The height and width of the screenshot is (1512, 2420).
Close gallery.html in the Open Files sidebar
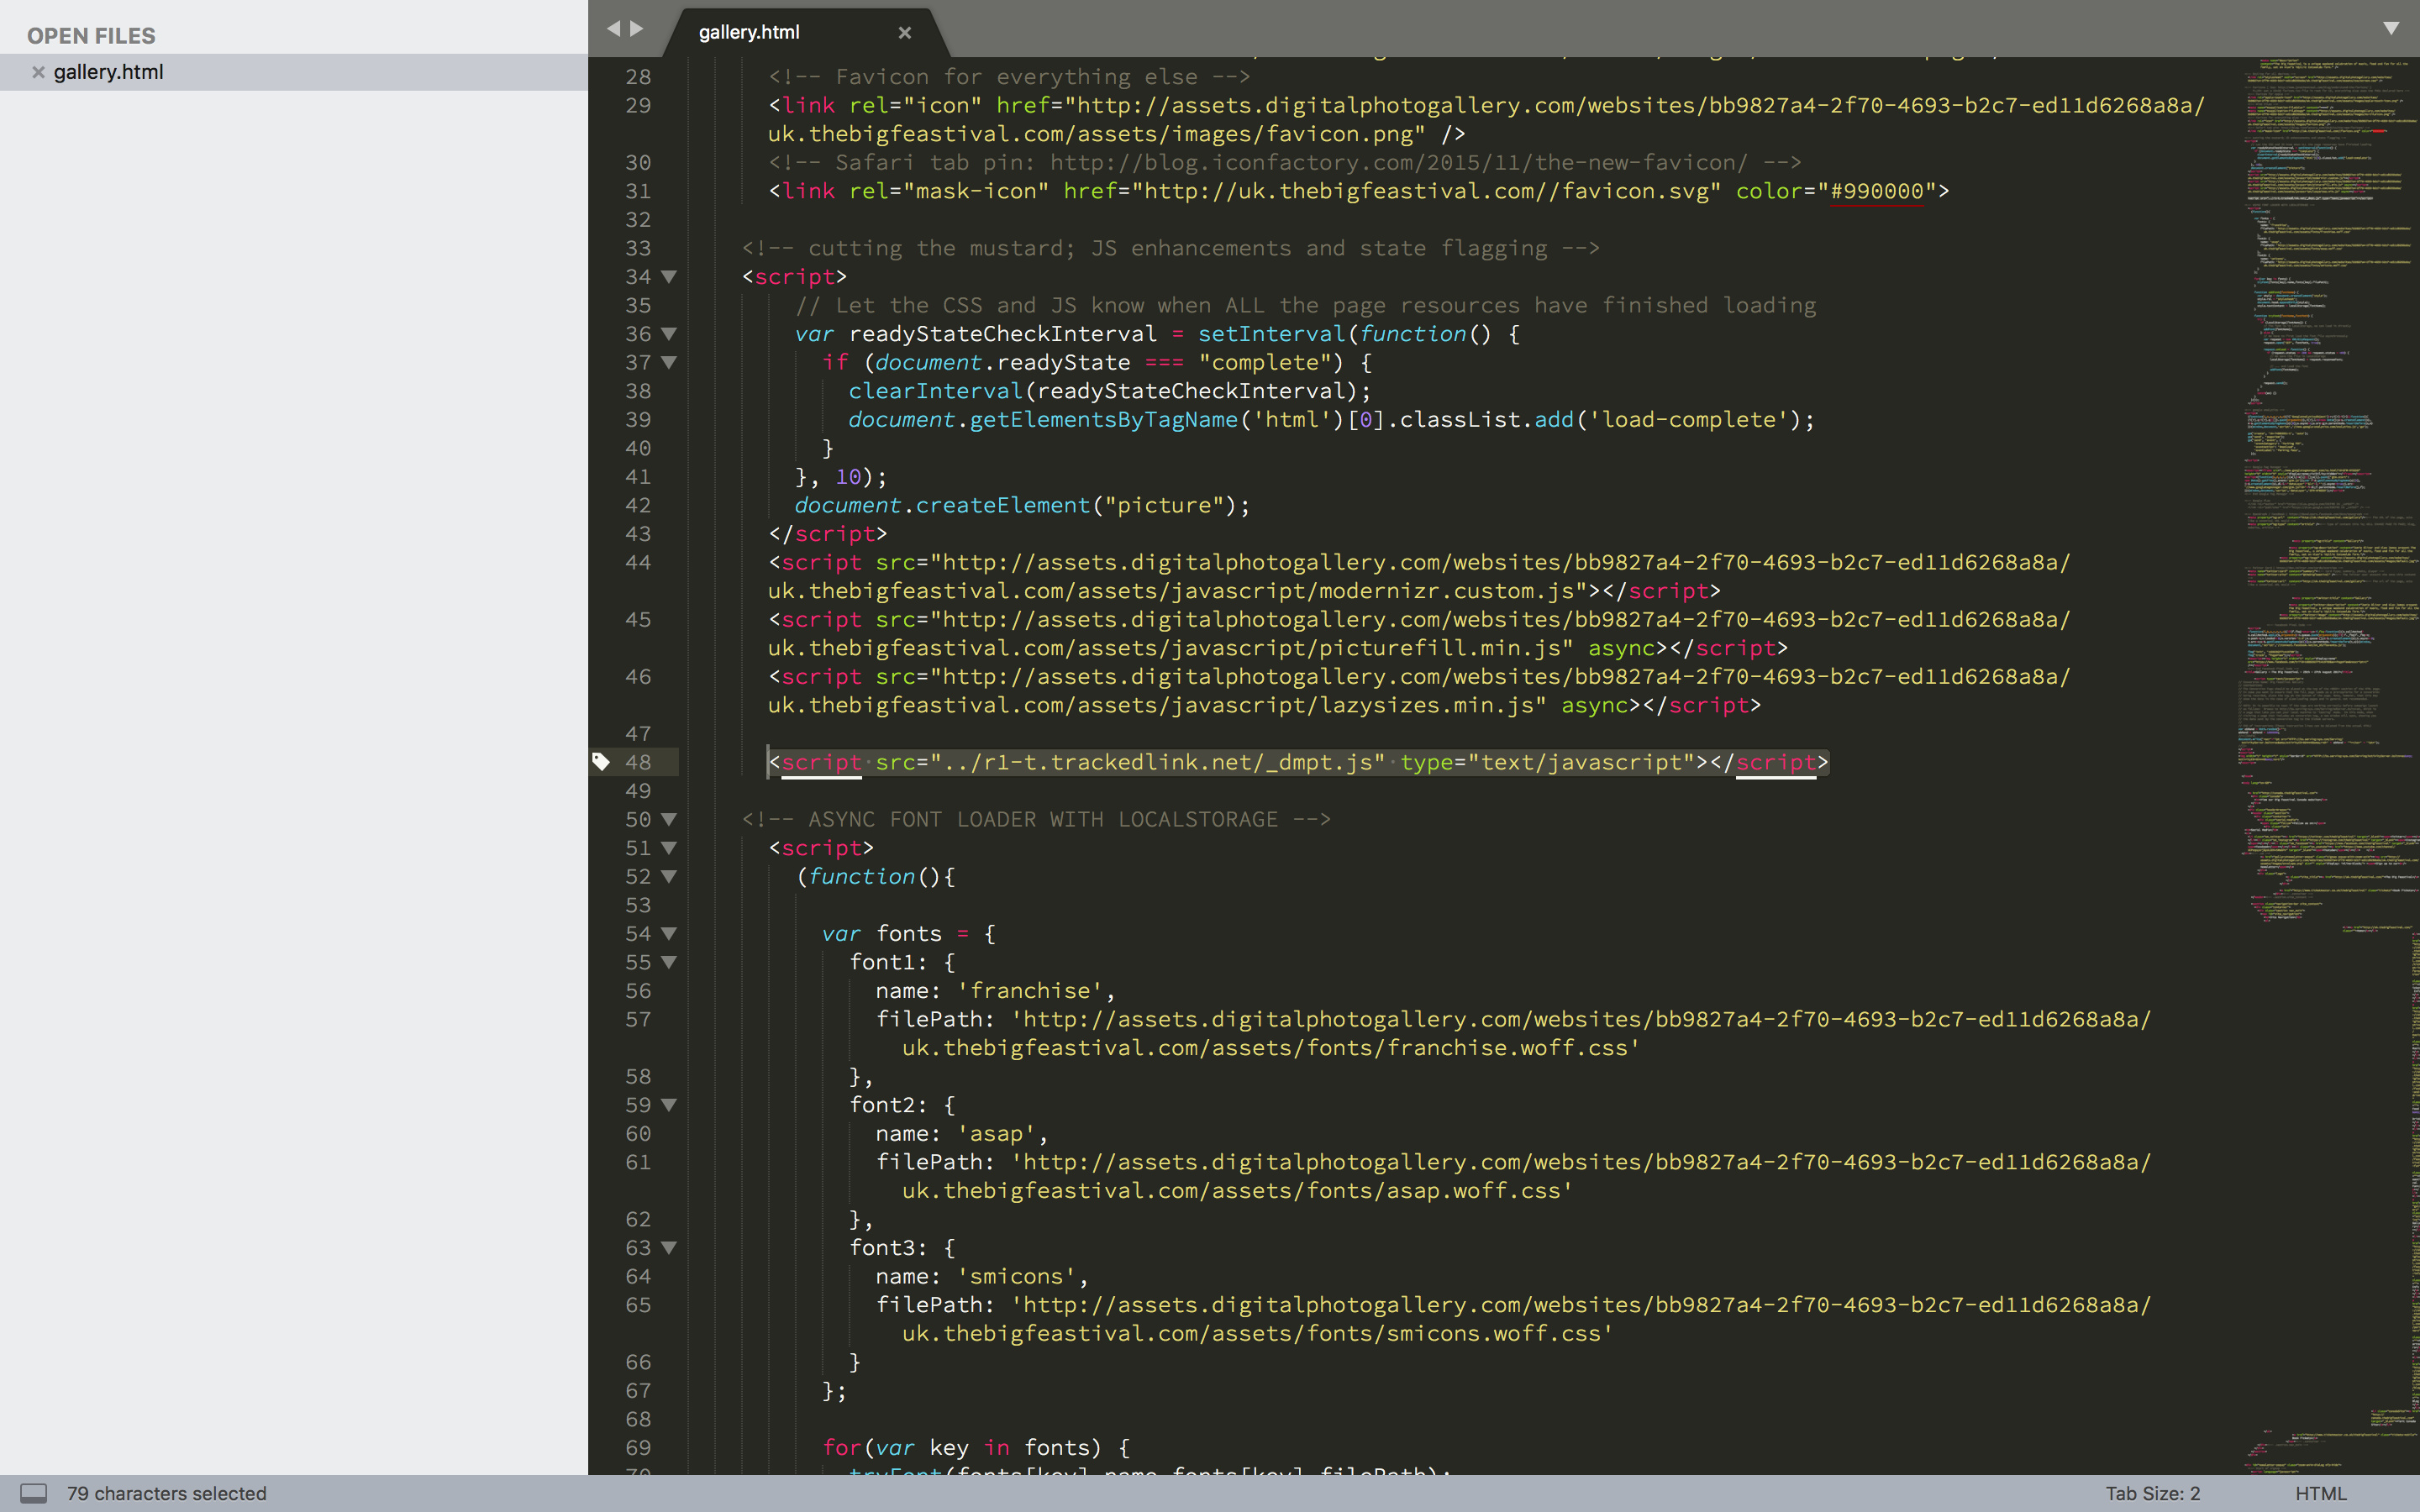pyautogui.click(x=38, y=72)
